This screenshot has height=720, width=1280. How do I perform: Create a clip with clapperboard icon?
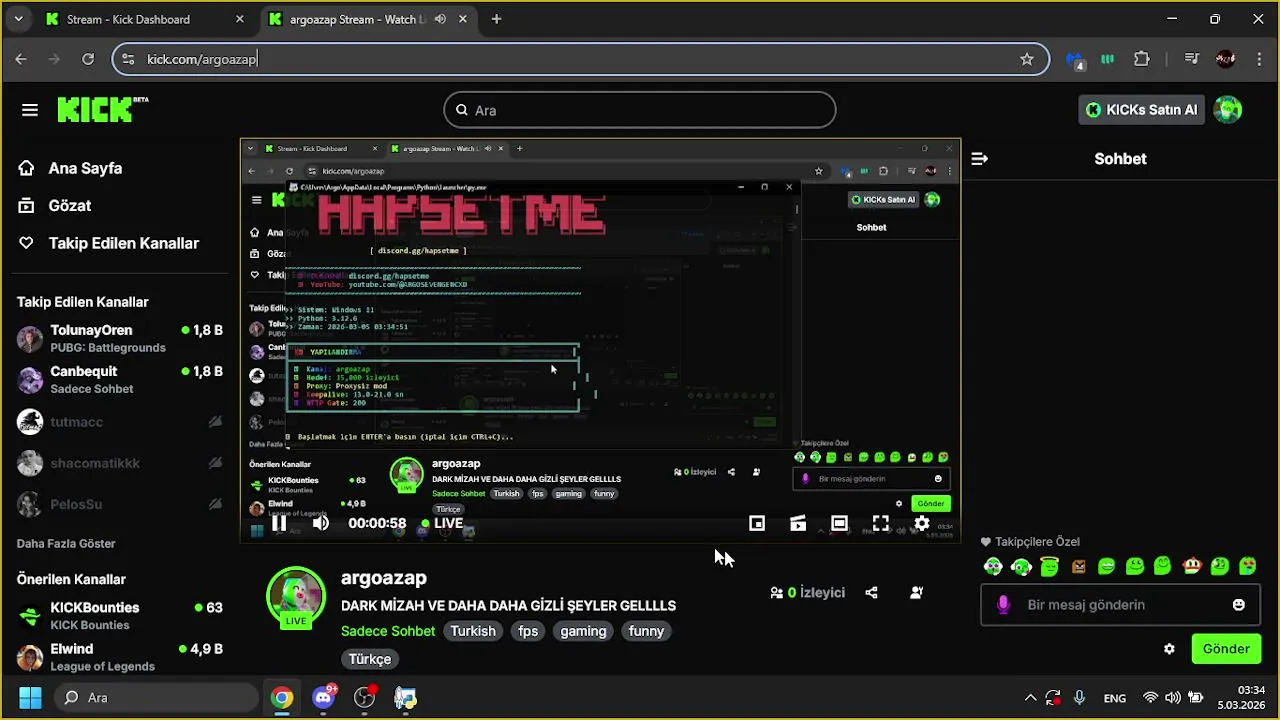798,523
